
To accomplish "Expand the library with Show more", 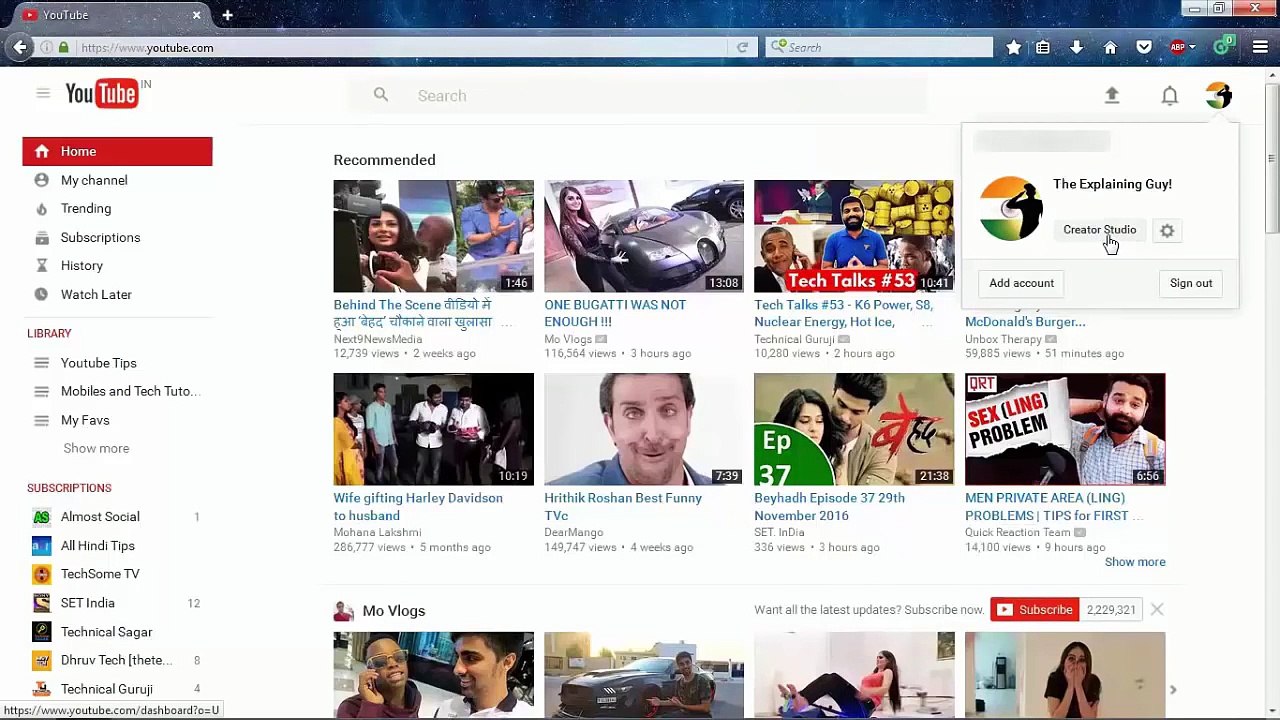I will click(x=96, y=448).
